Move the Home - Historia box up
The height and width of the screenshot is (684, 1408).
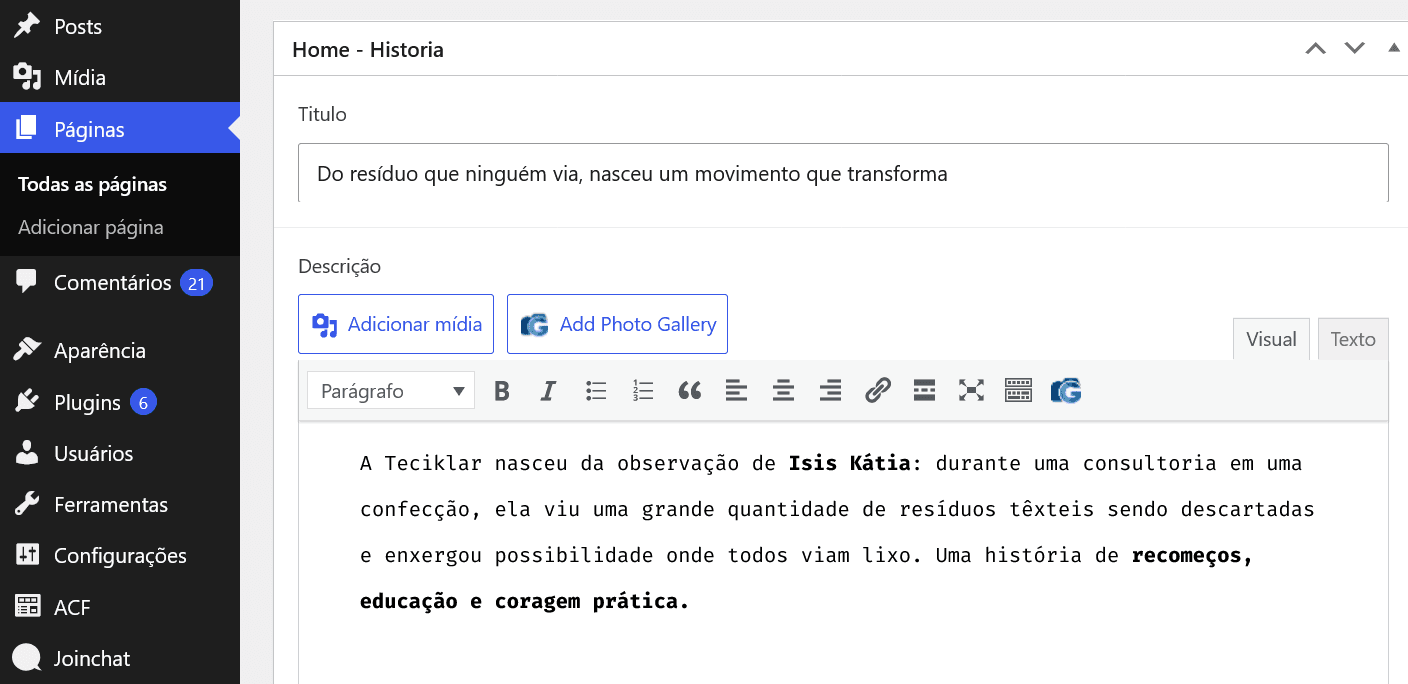click(x=1316, y=48)
